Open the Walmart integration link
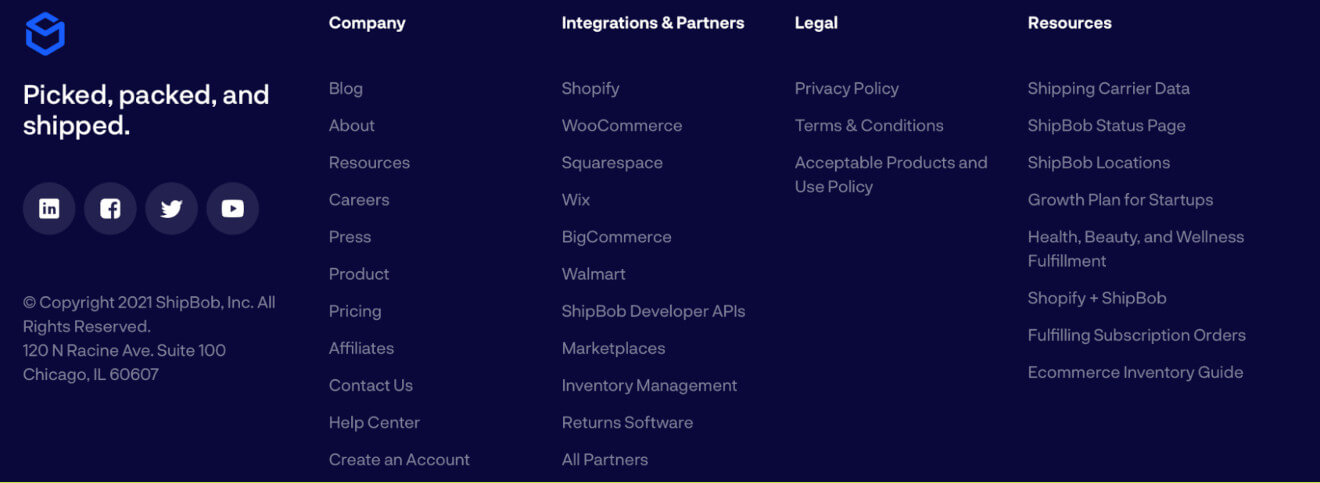The width and height of the screenshot is (1320, 483). tap(594, 273)
